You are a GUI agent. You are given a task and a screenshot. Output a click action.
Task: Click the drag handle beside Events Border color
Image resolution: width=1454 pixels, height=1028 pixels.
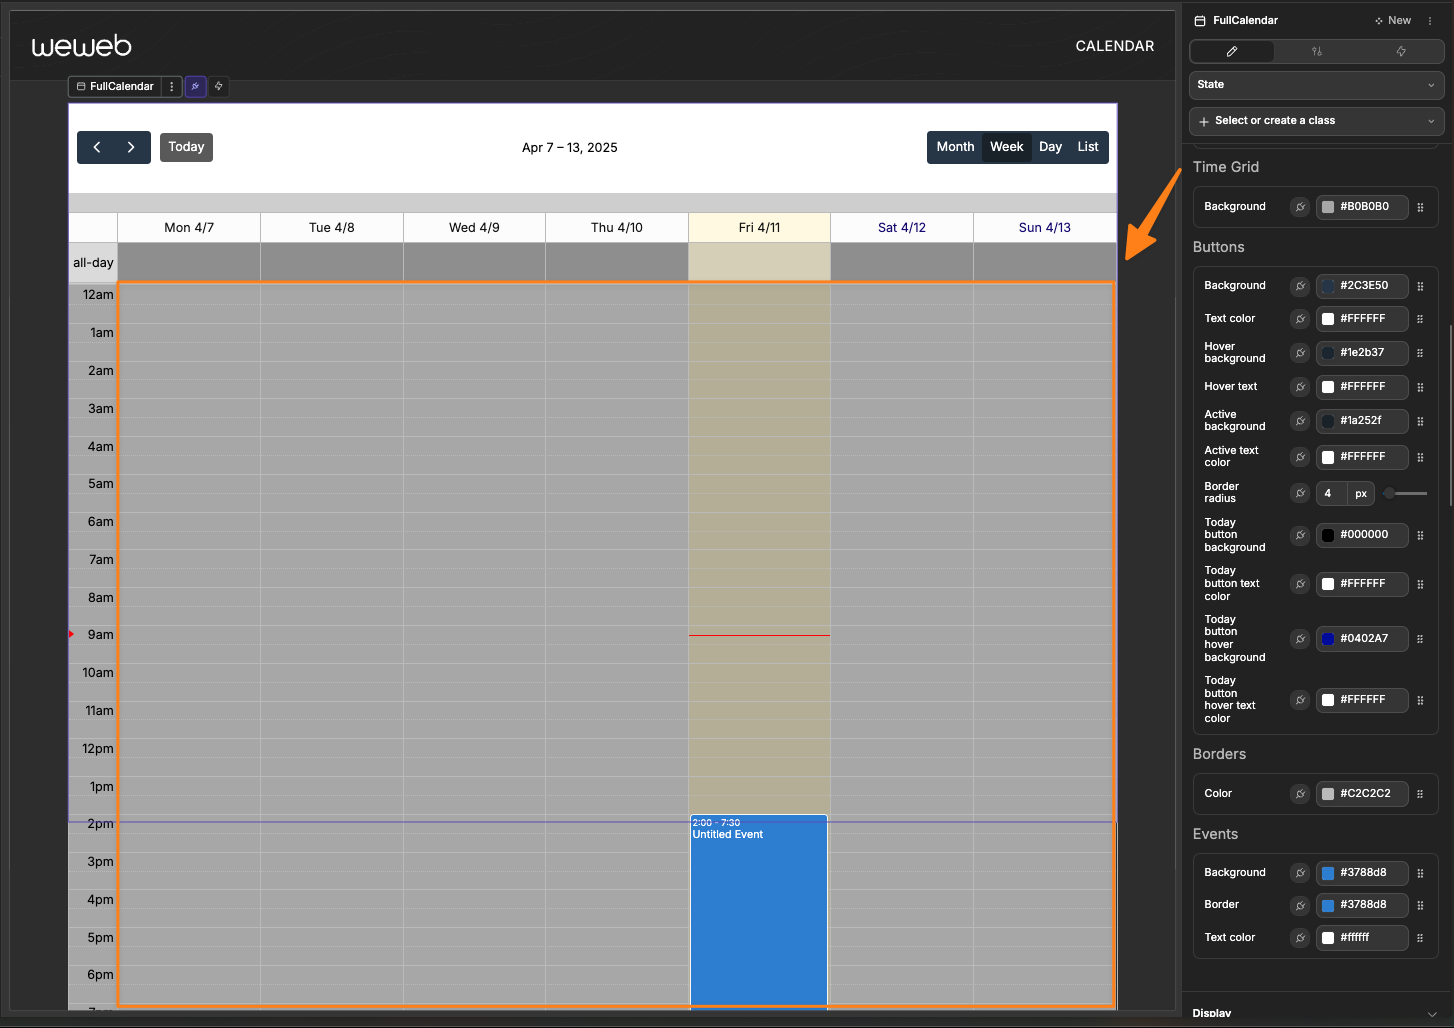point(1420,905)
